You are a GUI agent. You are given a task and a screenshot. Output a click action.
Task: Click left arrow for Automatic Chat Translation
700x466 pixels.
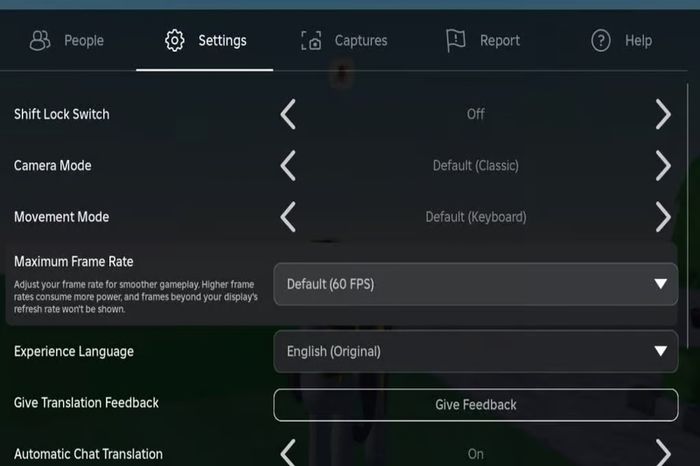point(288,453)
